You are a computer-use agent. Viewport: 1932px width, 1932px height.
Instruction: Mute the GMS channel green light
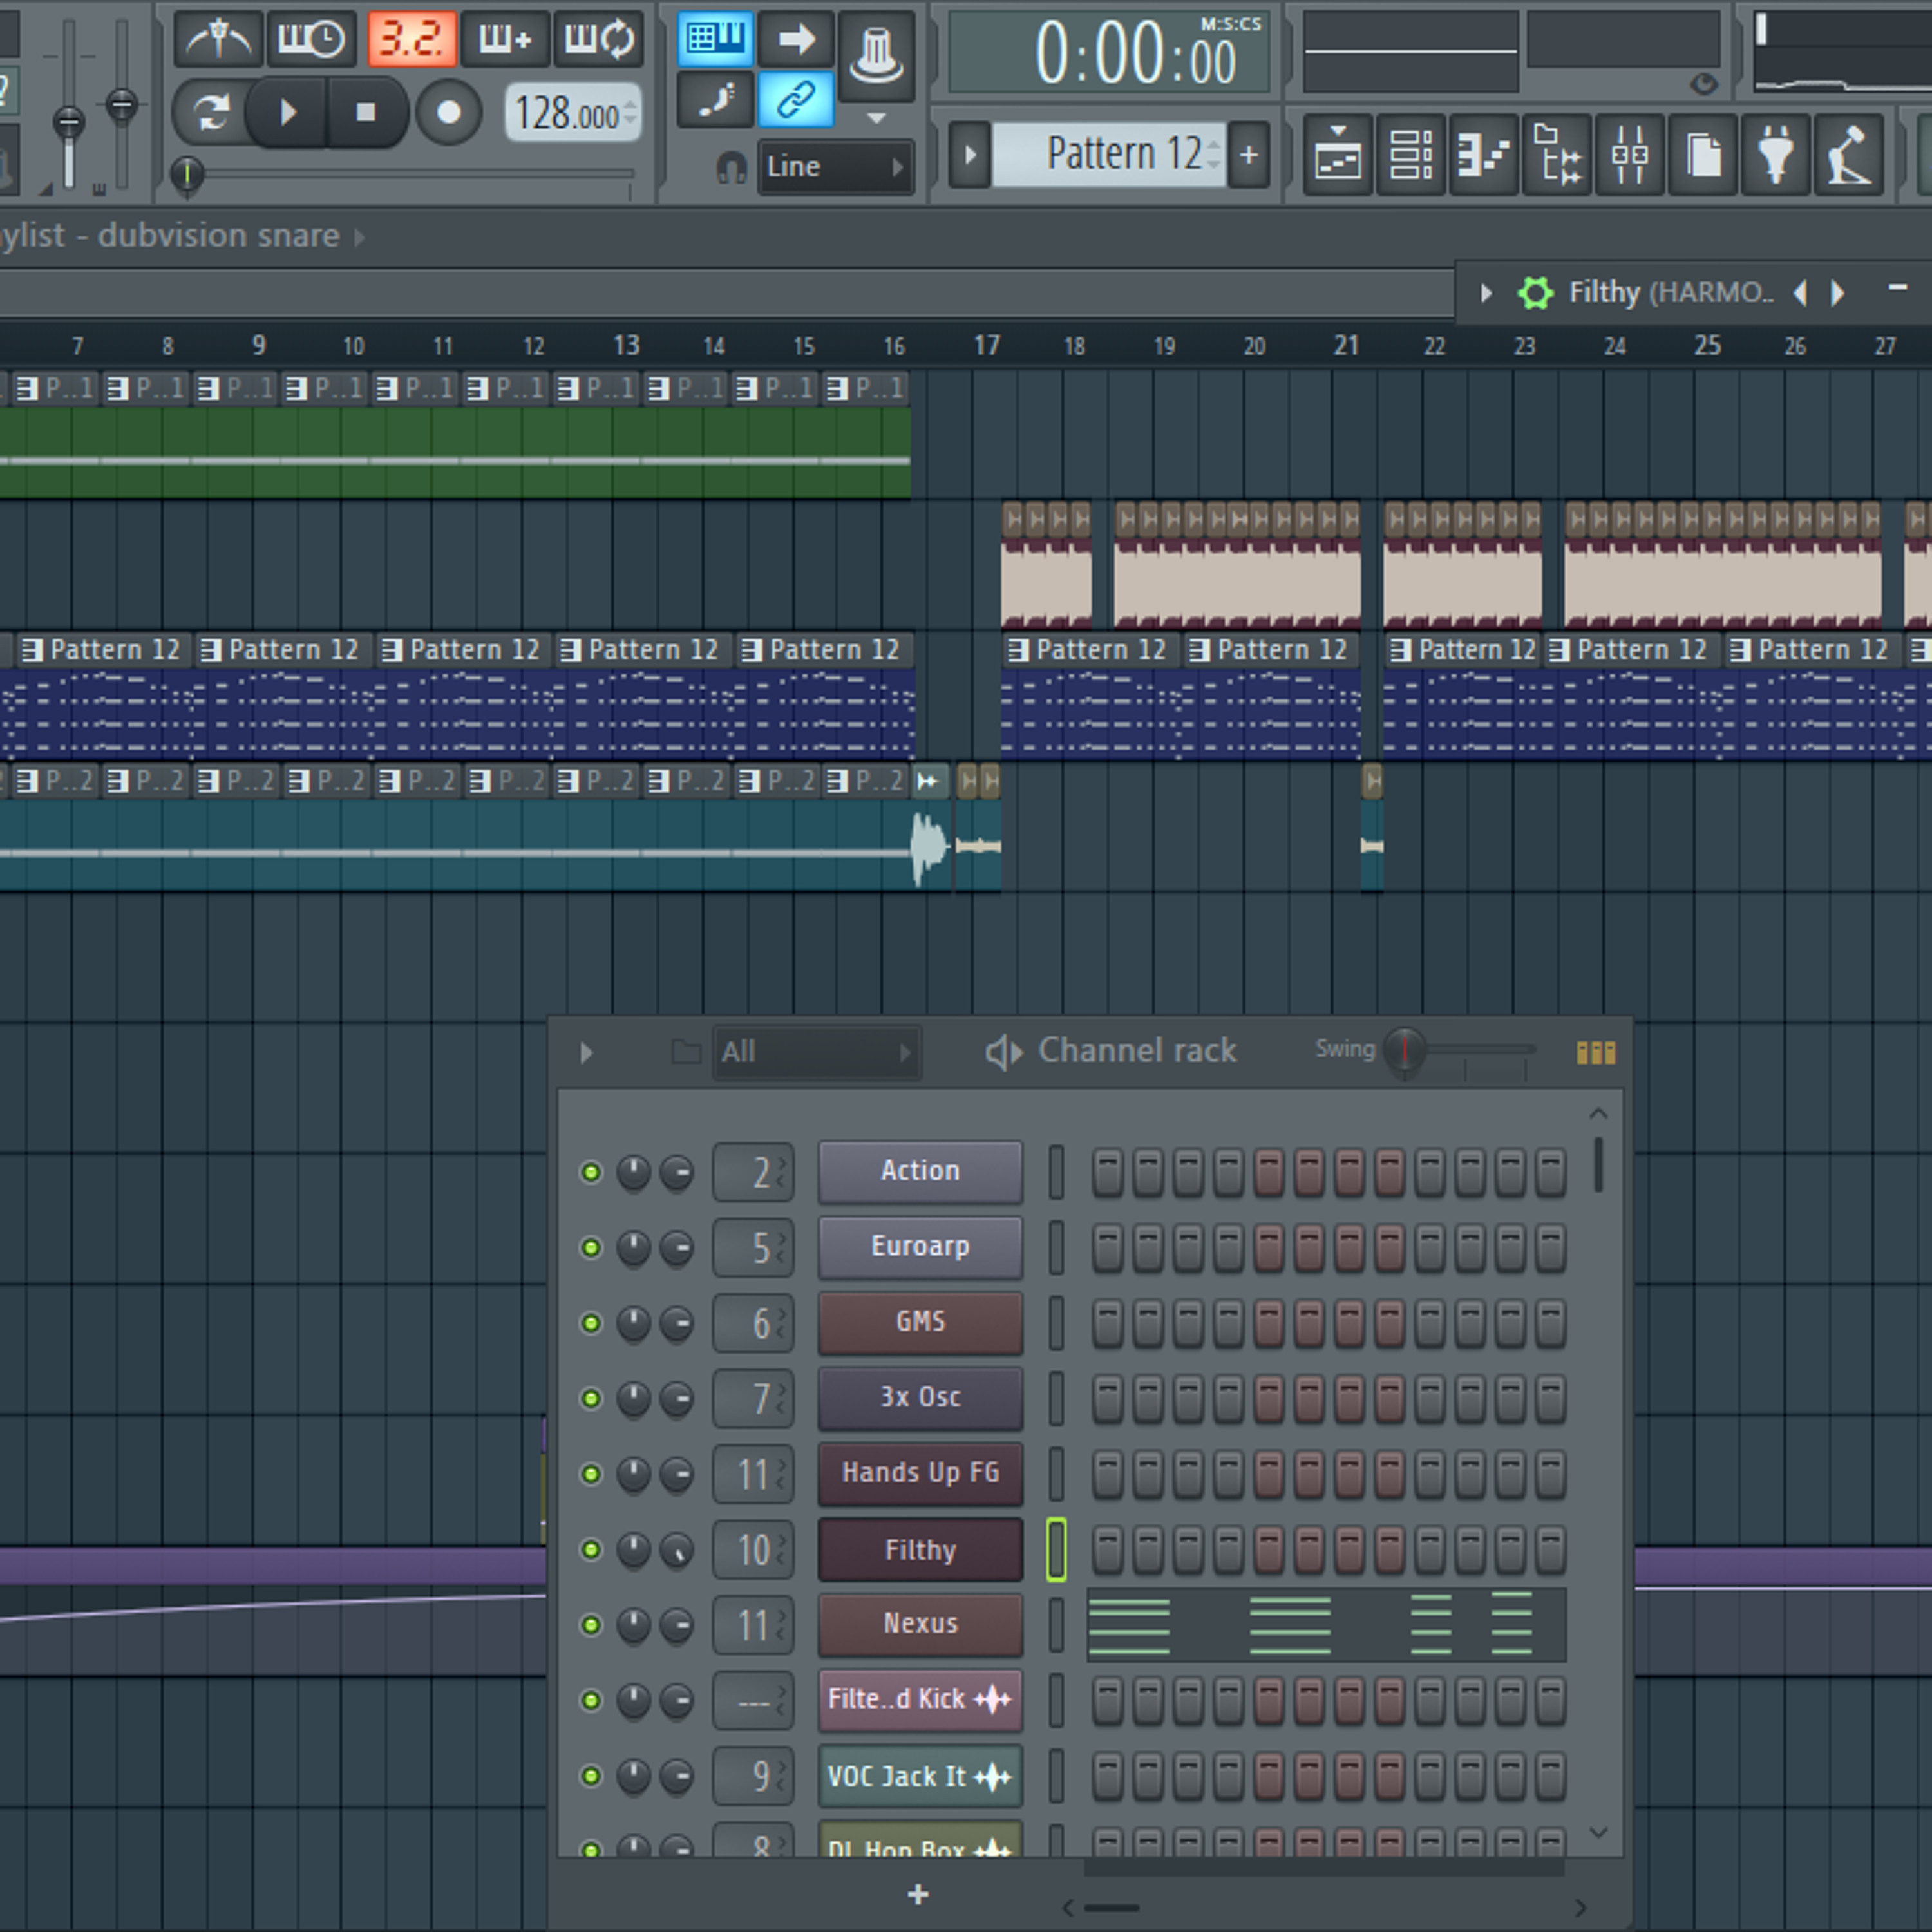point(591,1323)
